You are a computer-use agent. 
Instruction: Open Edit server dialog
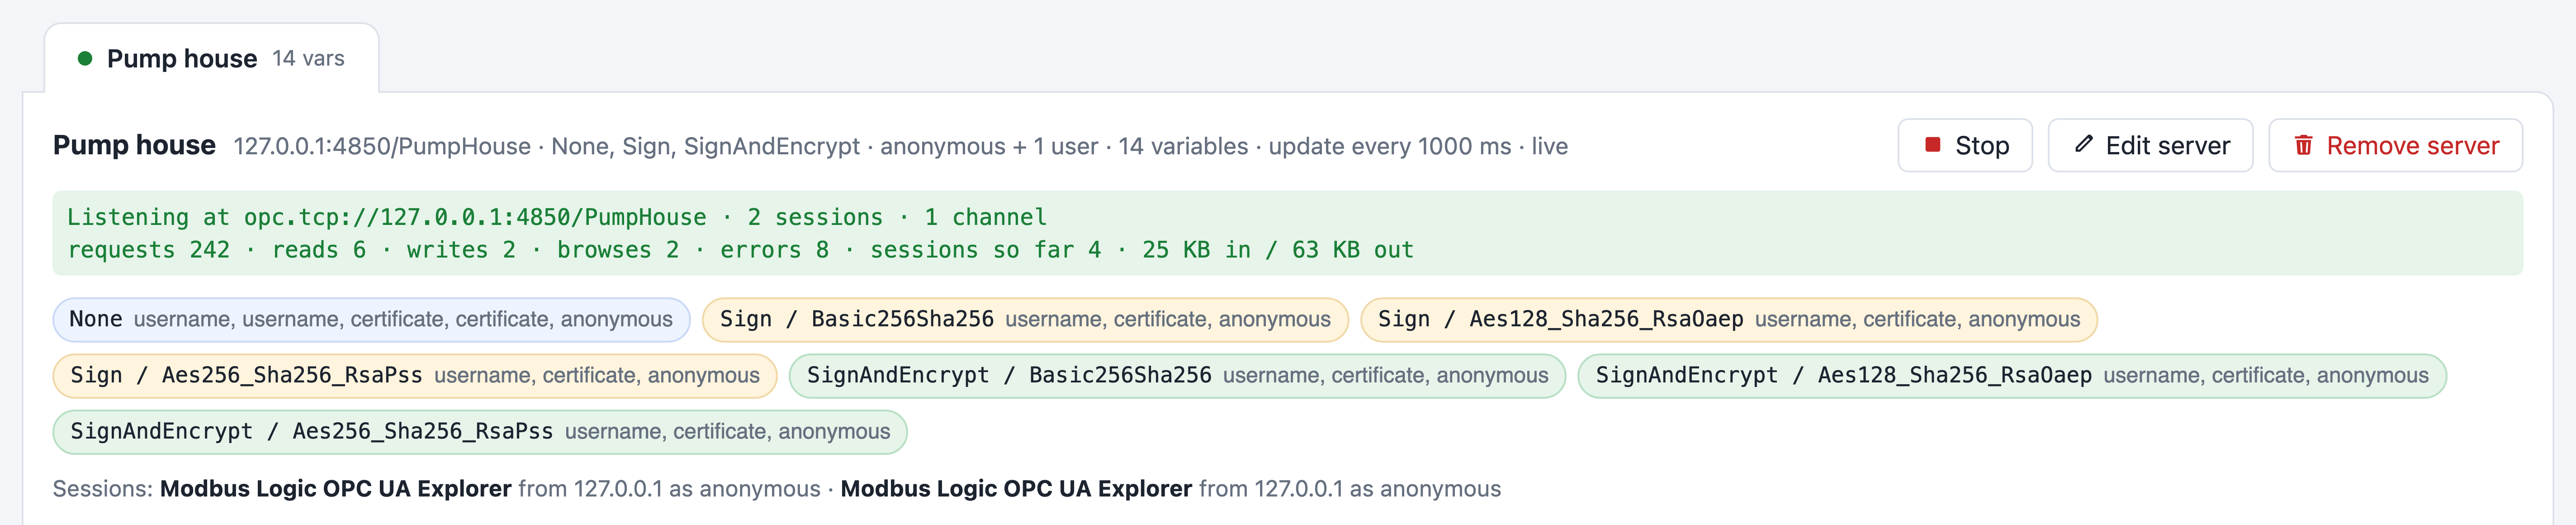click(x=2150, y=146)
